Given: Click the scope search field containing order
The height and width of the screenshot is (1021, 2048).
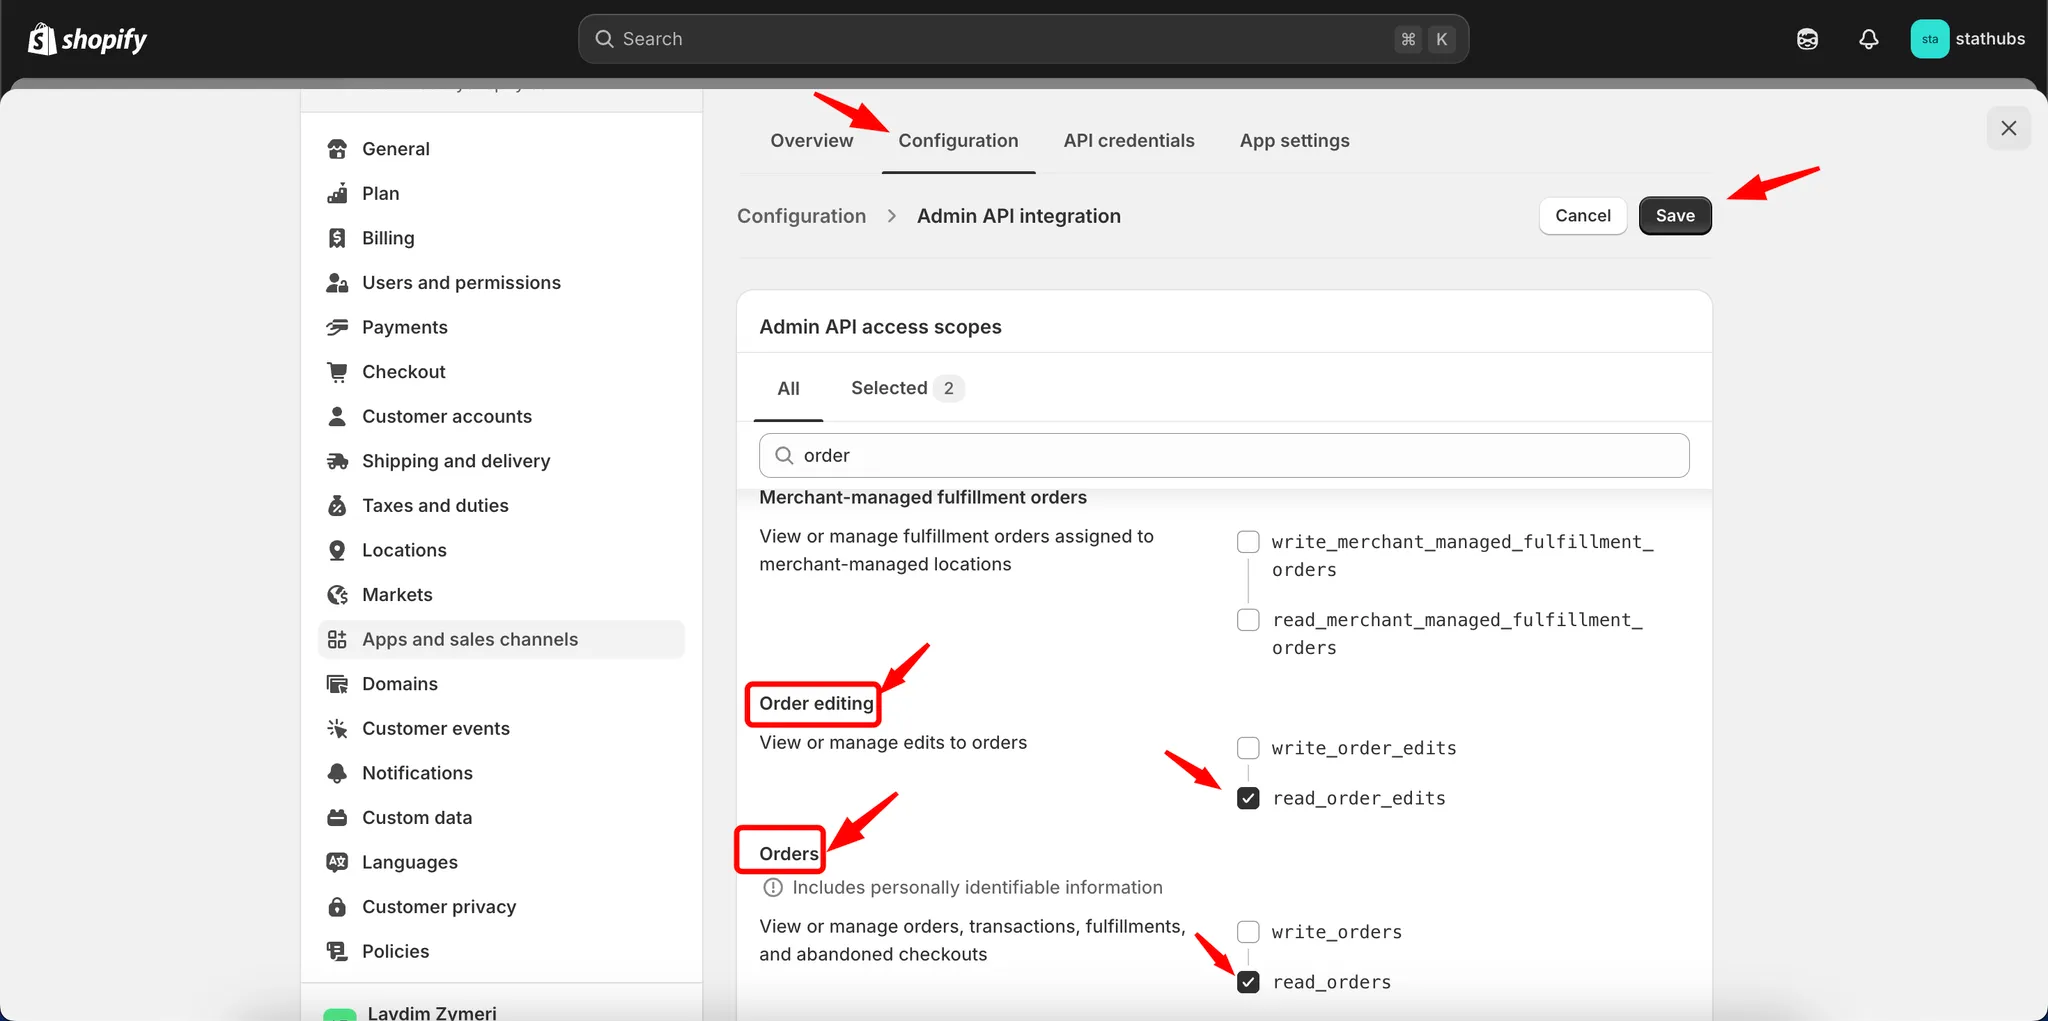Looking at the screenshot, I should (x=1224, y=456).
